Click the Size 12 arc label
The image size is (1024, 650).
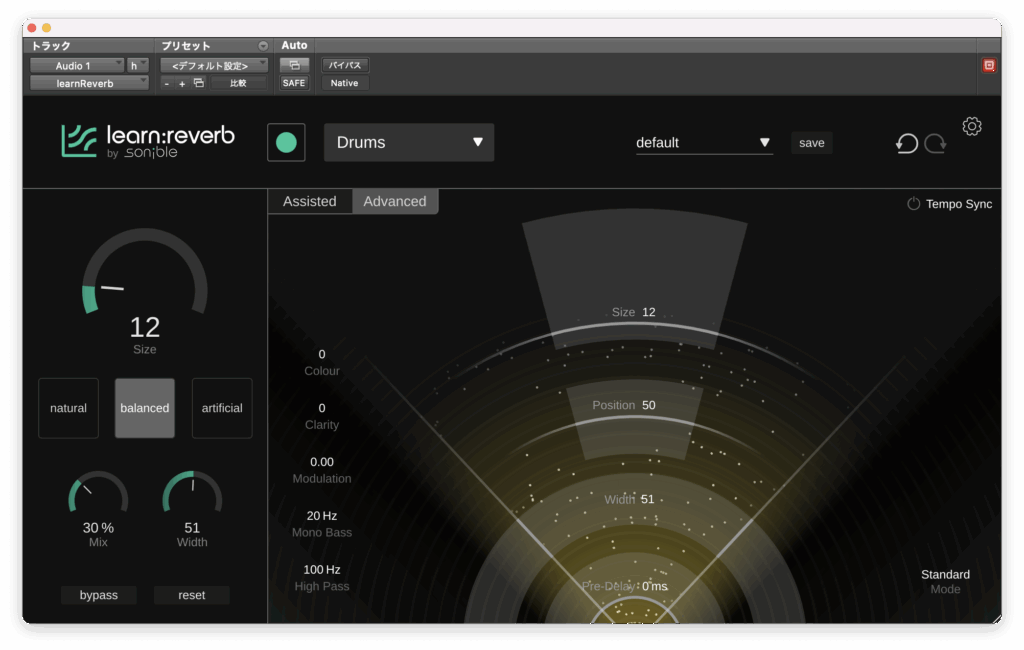[633, 312]
